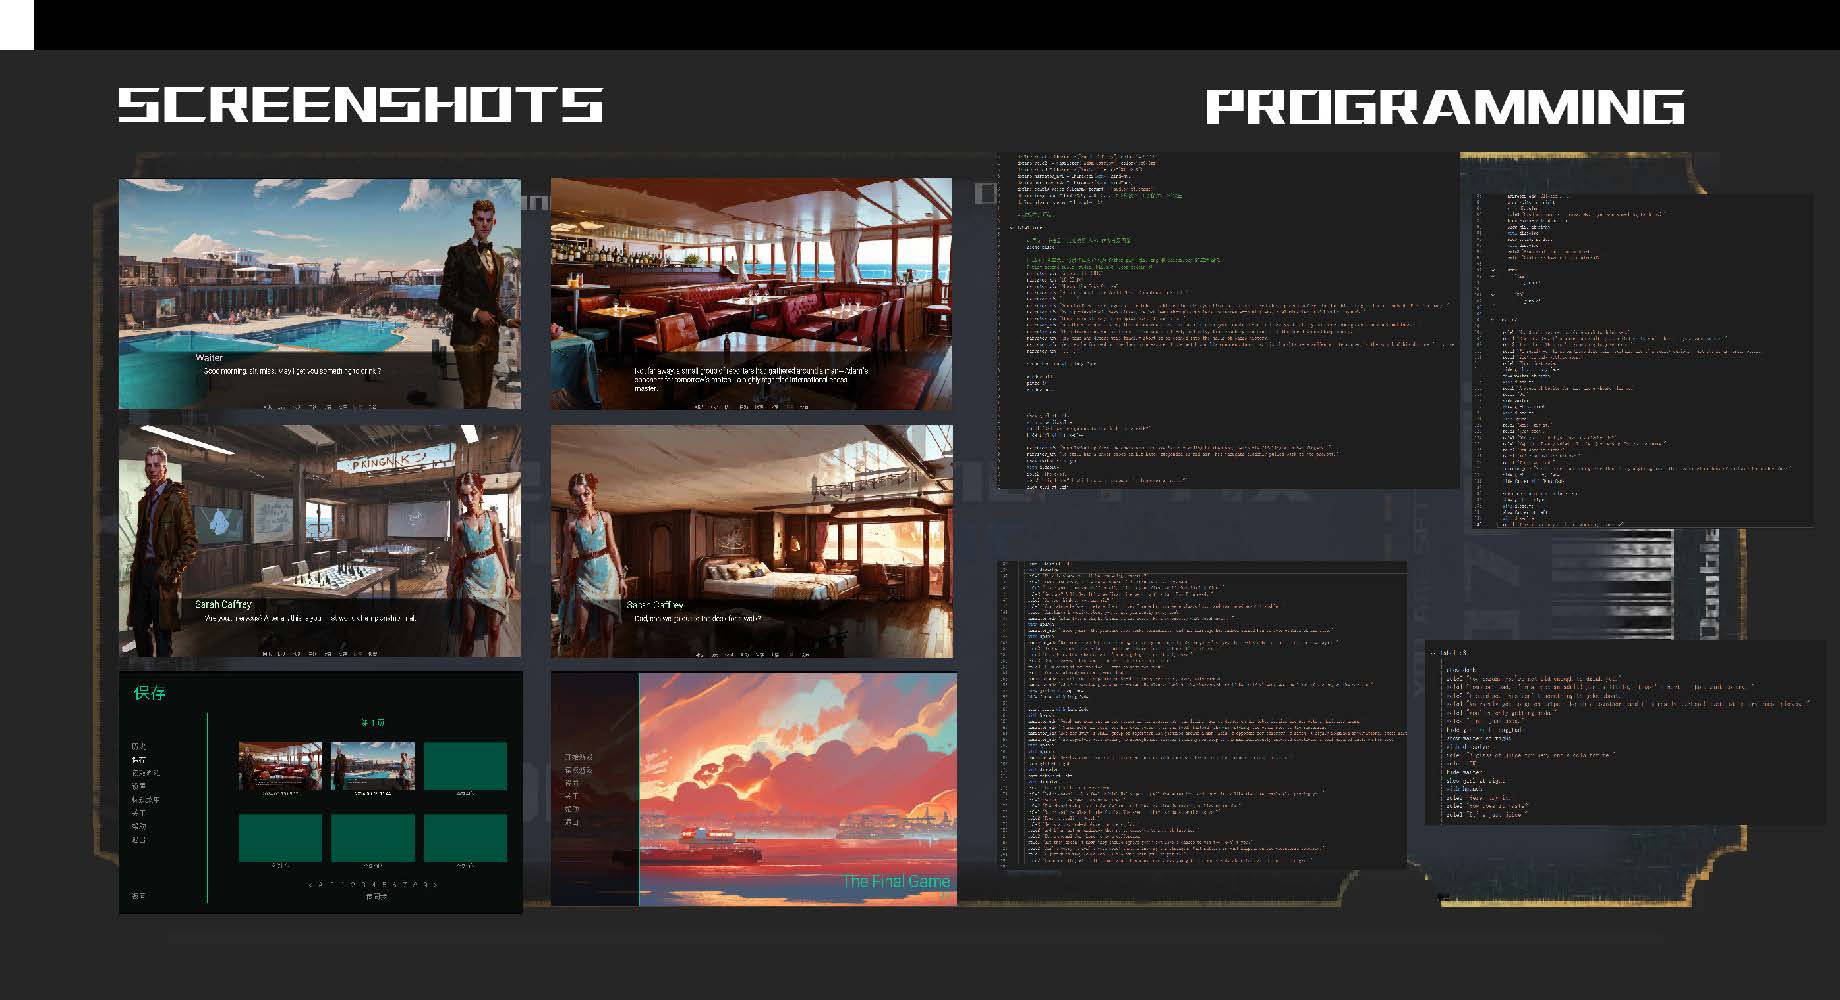Screen dimensions: 1840x1000
Task: Select the bottom-right empty green save slot
Action: pos(465,837)
